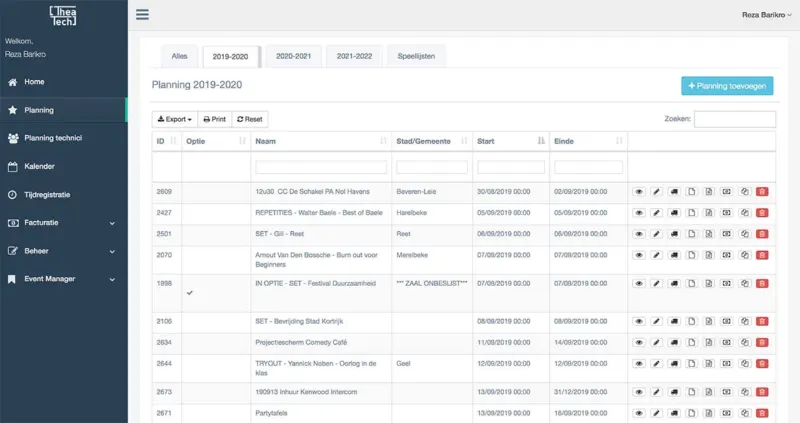The height and width of the screenshot is (423, 800).
Task: Open the banknote icon for row 2501
Action: tap(727, 234)
